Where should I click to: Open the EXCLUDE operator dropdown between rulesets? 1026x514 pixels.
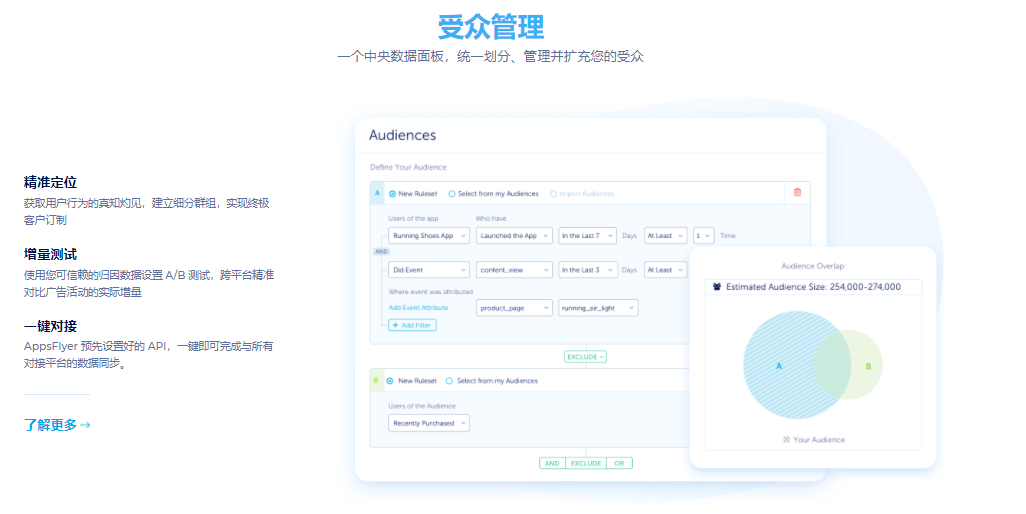pos(585,357)
